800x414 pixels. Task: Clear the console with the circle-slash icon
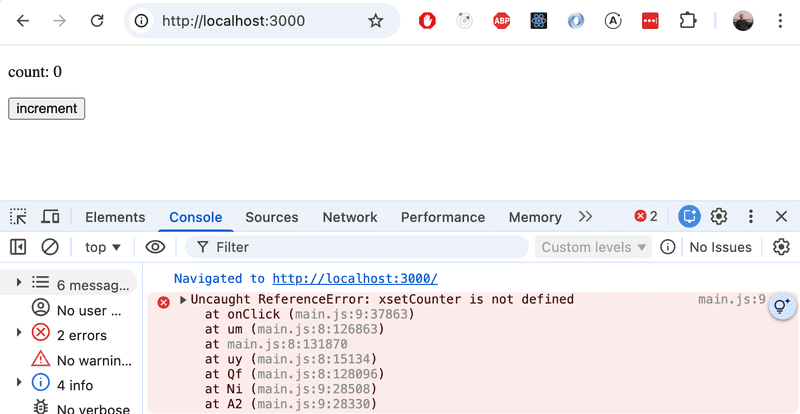[50, 247]
